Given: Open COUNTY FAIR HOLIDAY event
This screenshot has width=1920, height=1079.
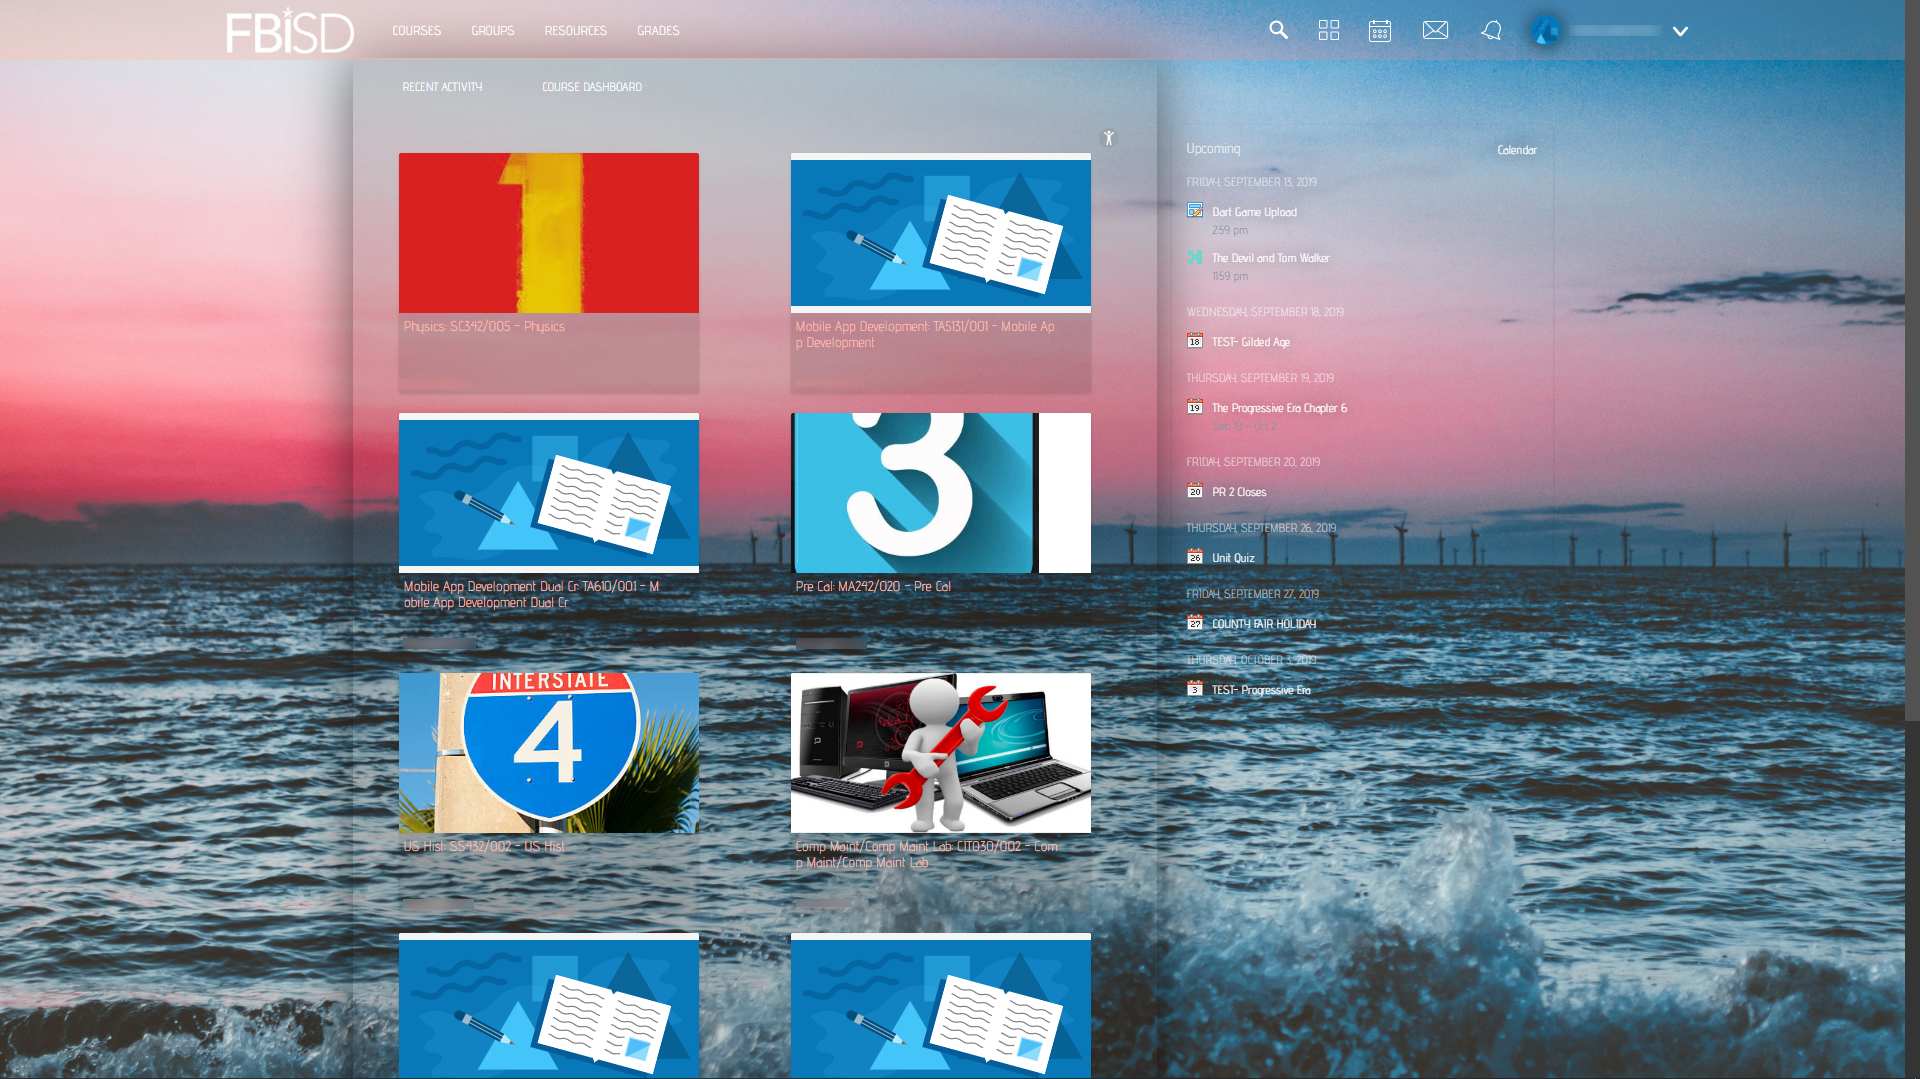Looking at the screenshot, I should tap(1264, 624).
